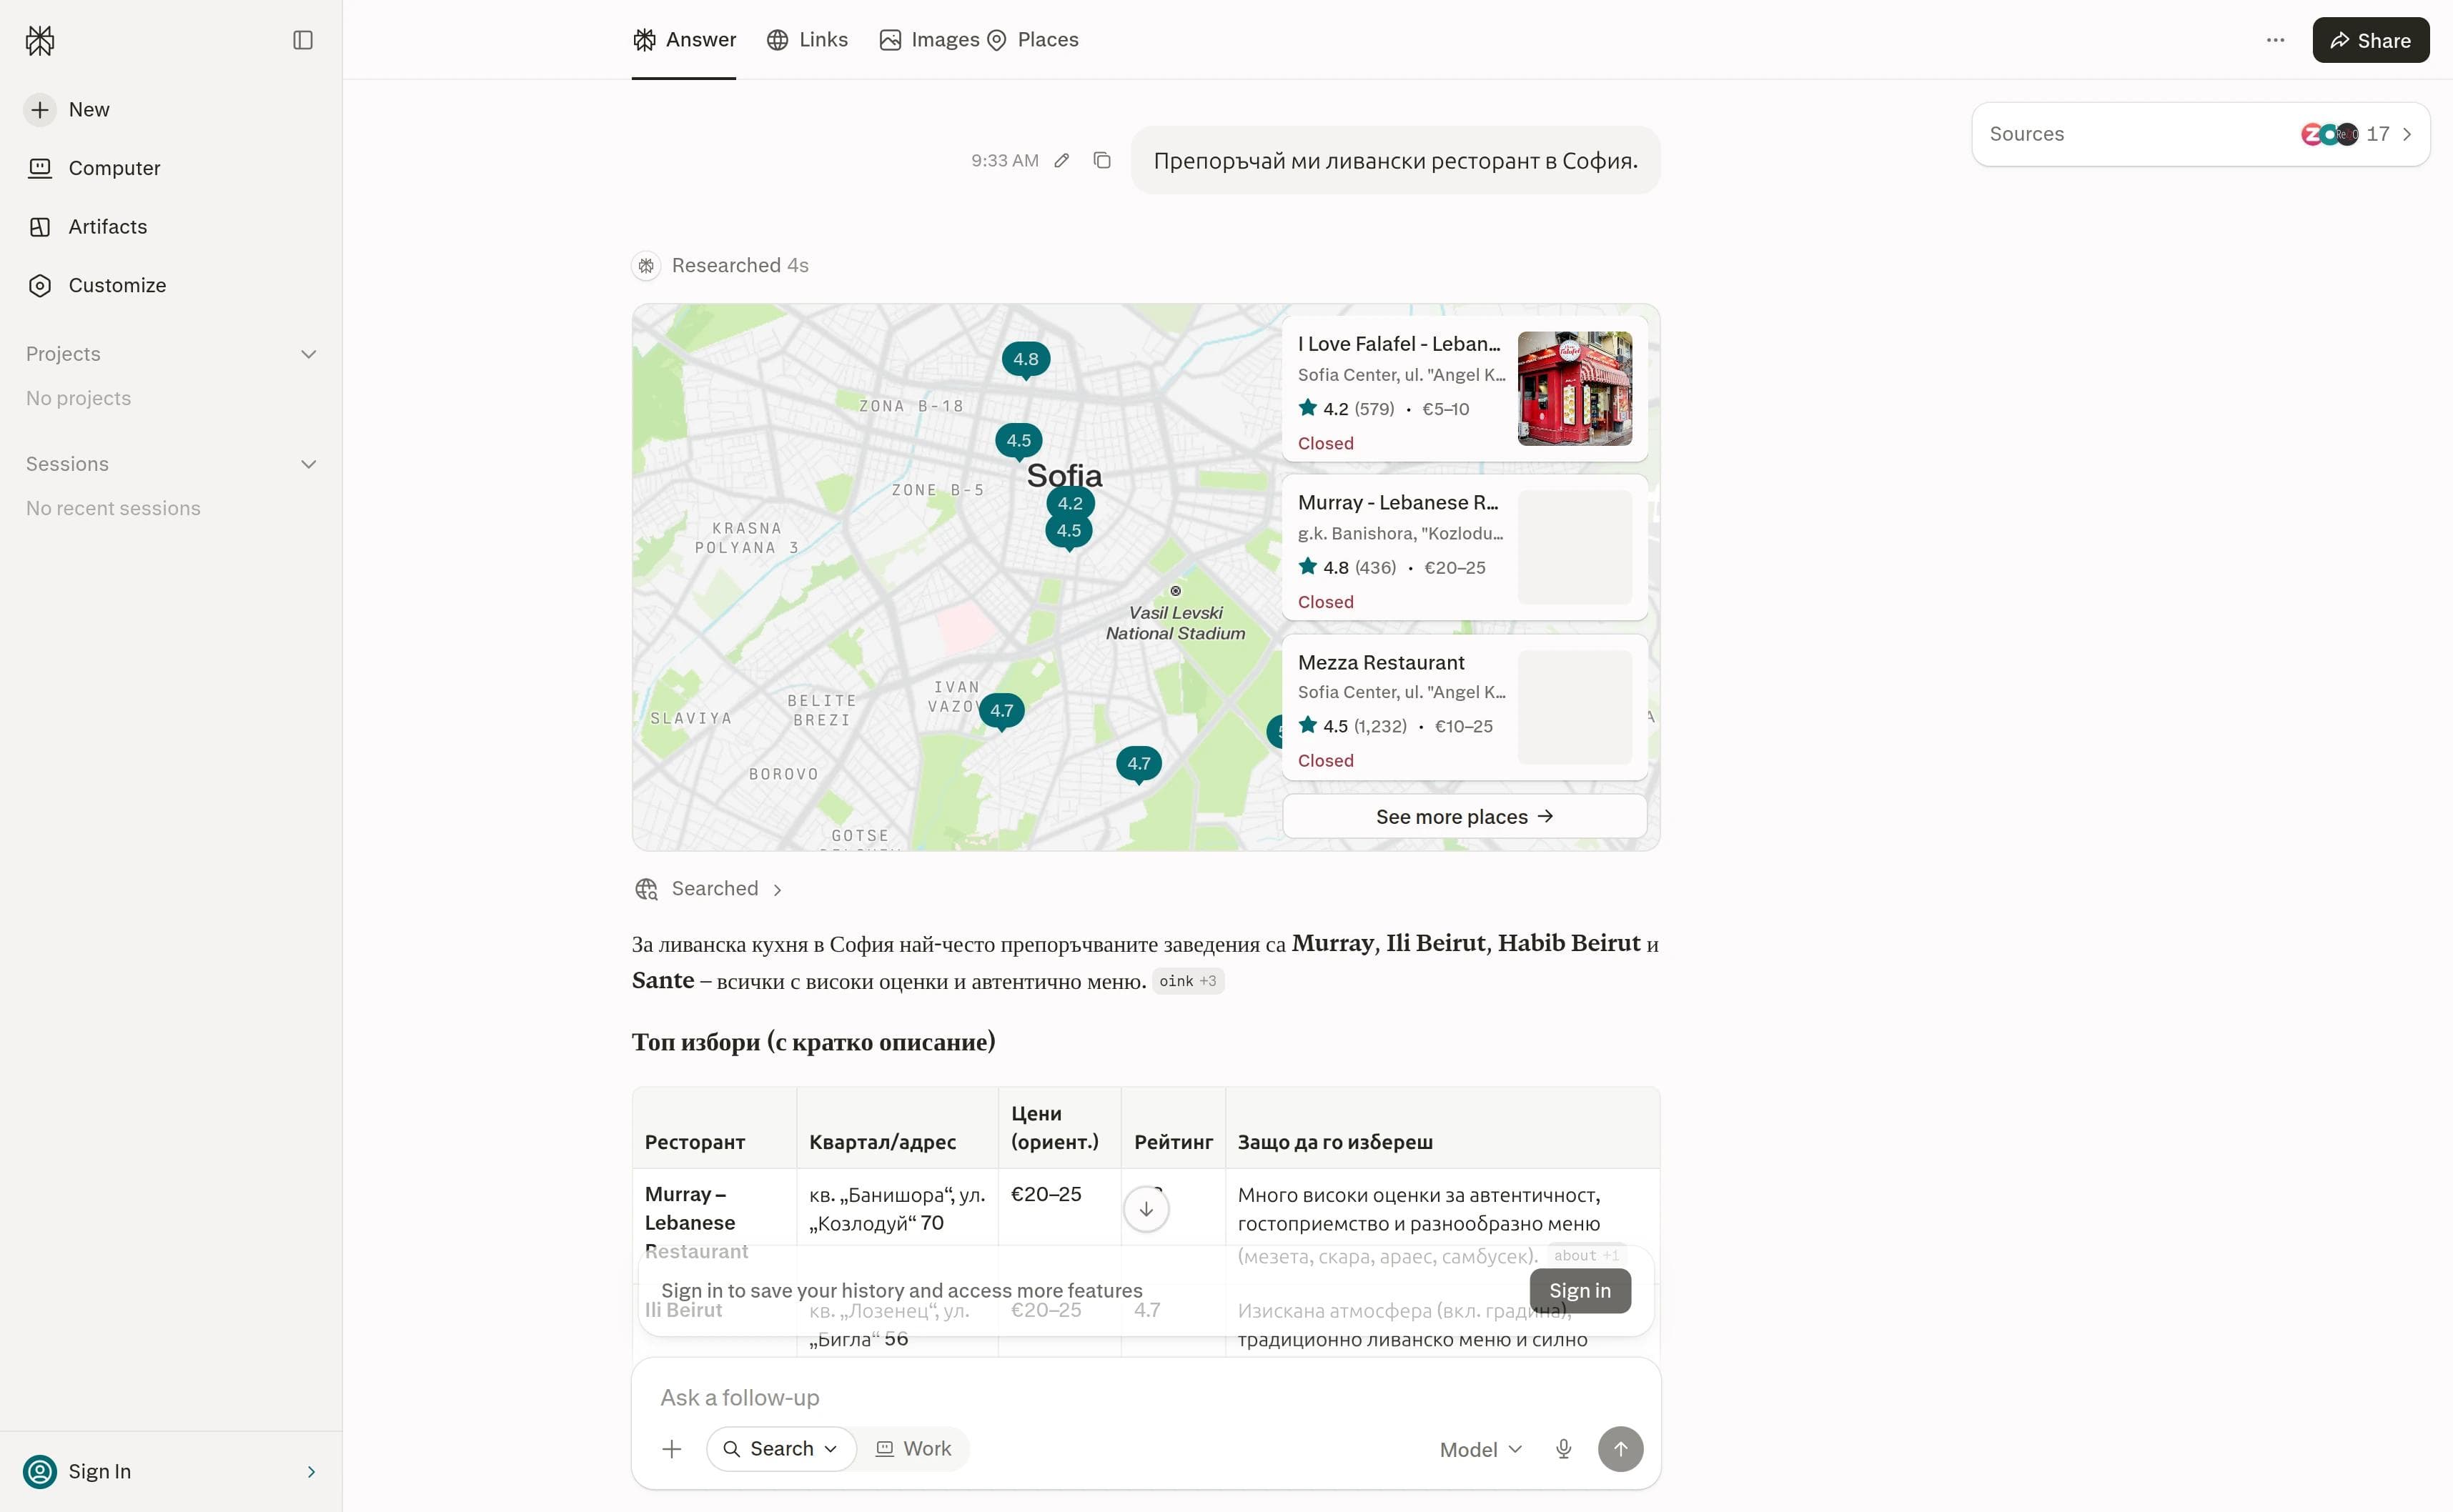Edit the query with pencil icon
The width and height of the screenshot is (2453, 1512).
pos(1062,160)
